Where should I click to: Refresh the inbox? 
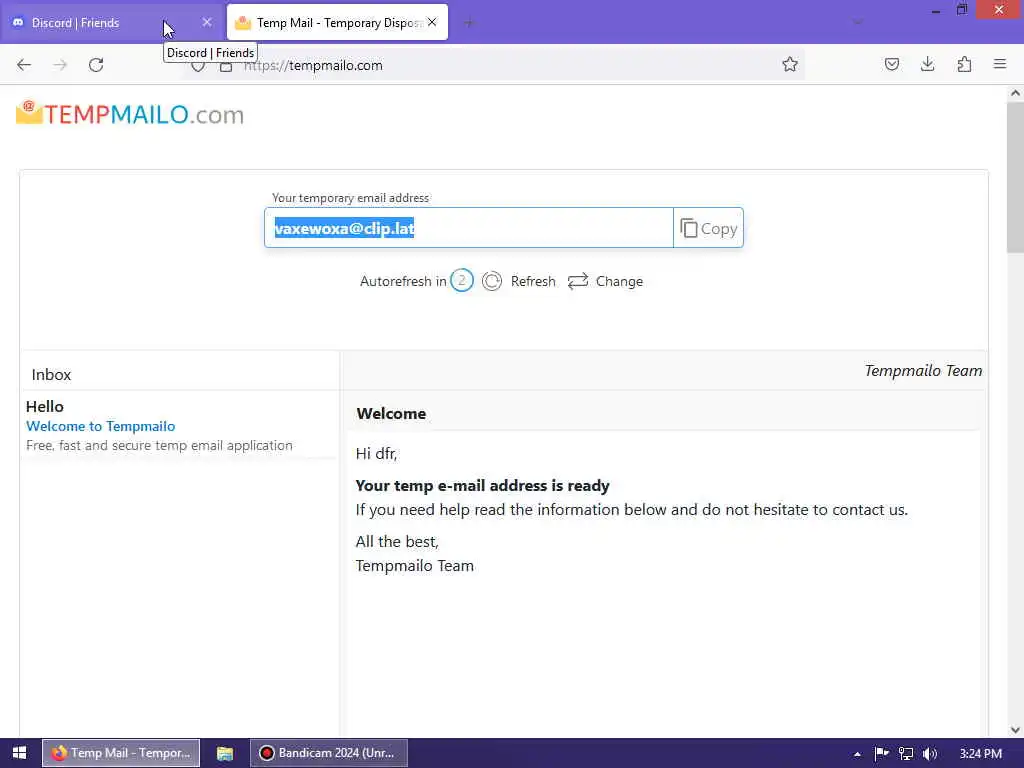(x=519, y=281)
